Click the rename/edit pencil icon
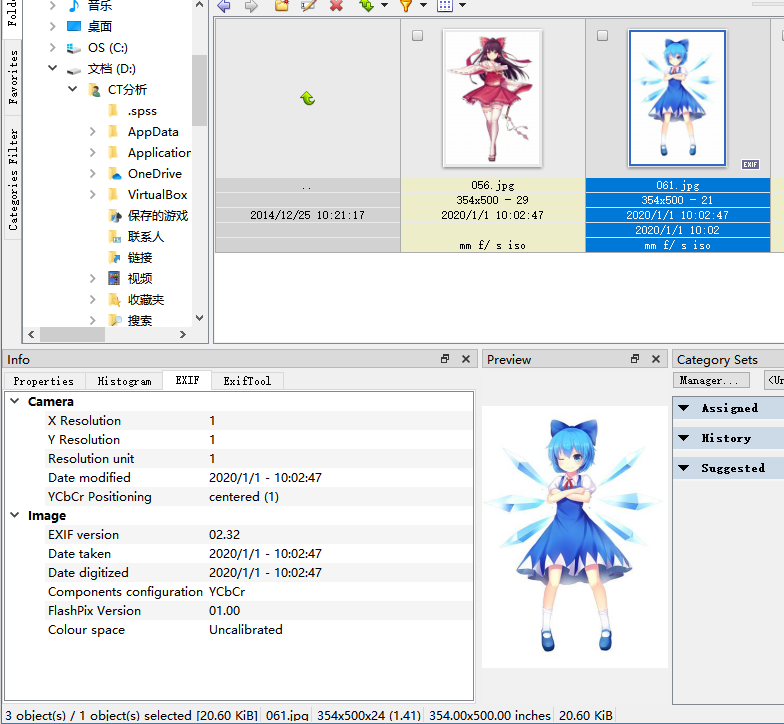 [x=309, y=6]
